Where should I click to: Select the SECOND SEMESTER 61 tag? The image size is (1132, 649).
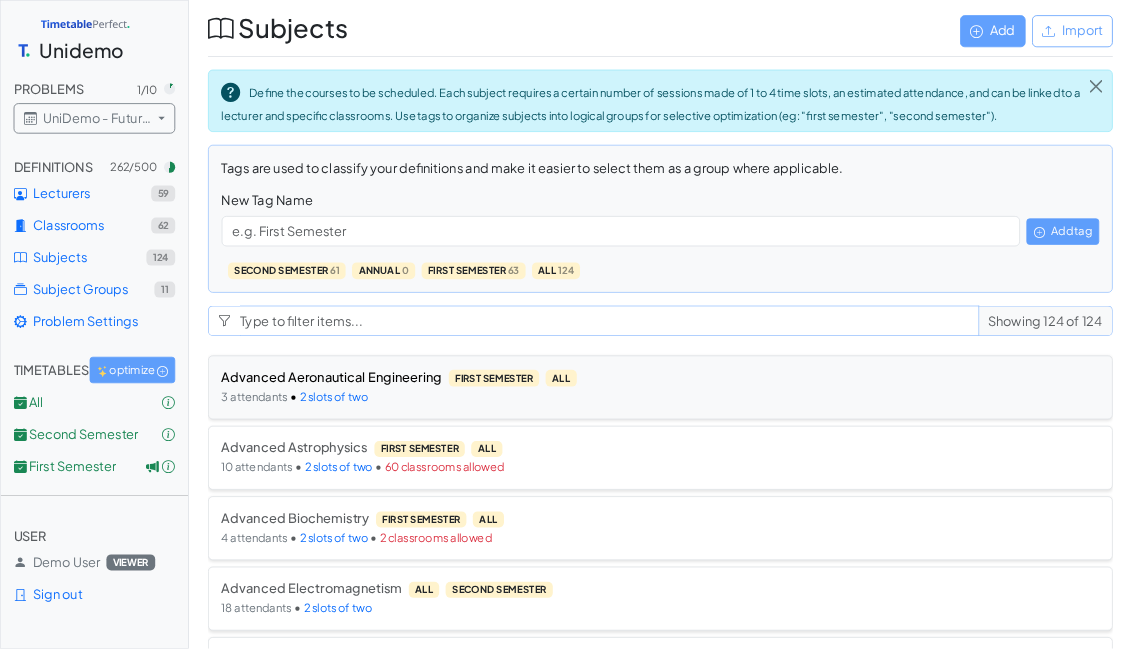(287, 271)
